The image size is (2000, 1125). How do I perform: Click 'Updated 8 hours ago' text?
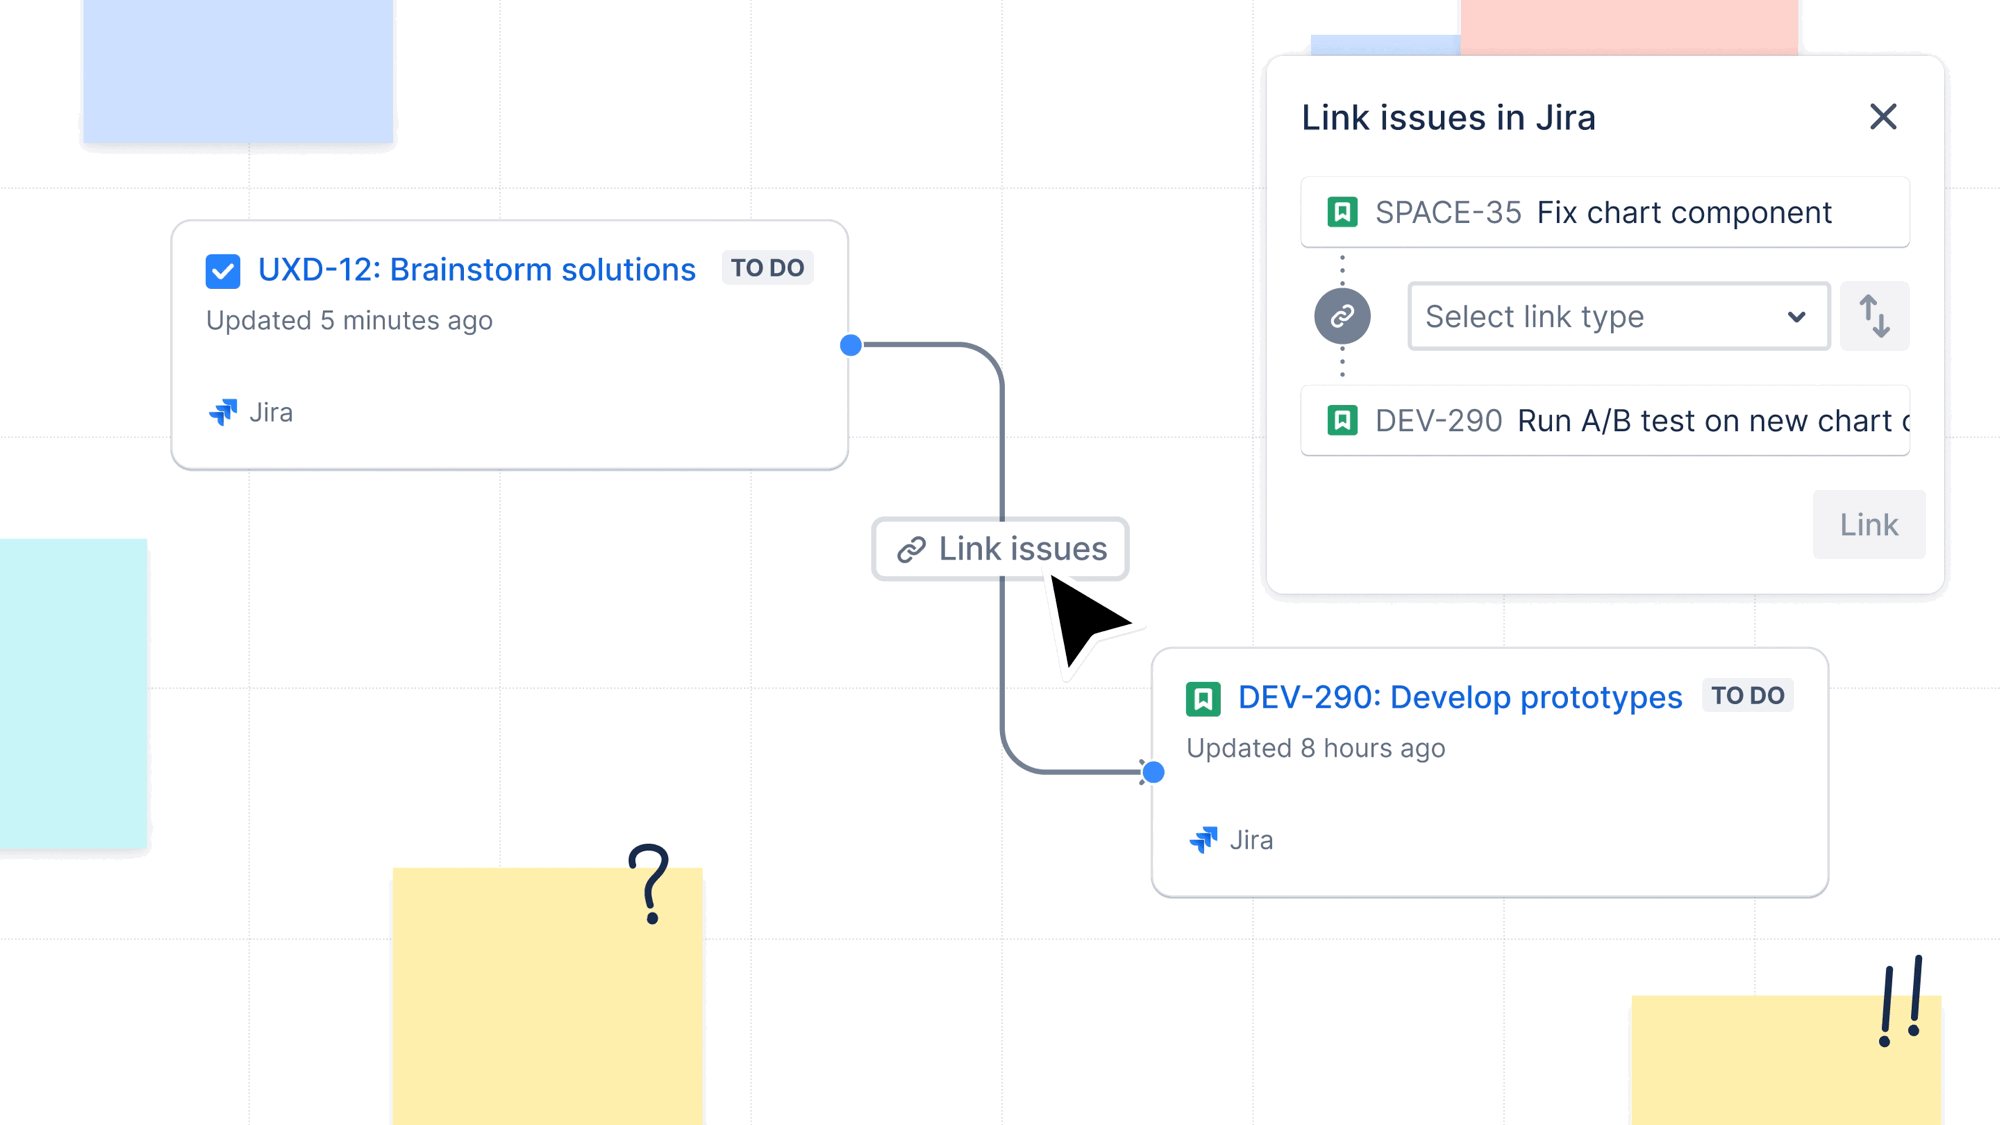pyautogui.click(x=1315, y=748)
